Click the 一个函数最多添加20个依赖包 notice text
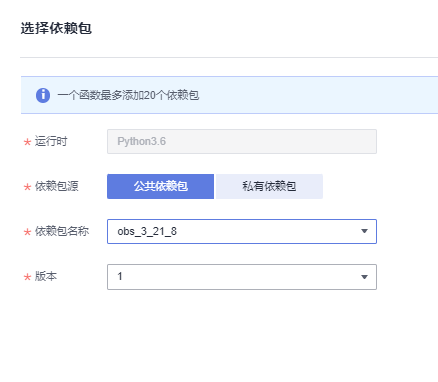Screen dimensions: 438x382 click(x=128, y=95)
